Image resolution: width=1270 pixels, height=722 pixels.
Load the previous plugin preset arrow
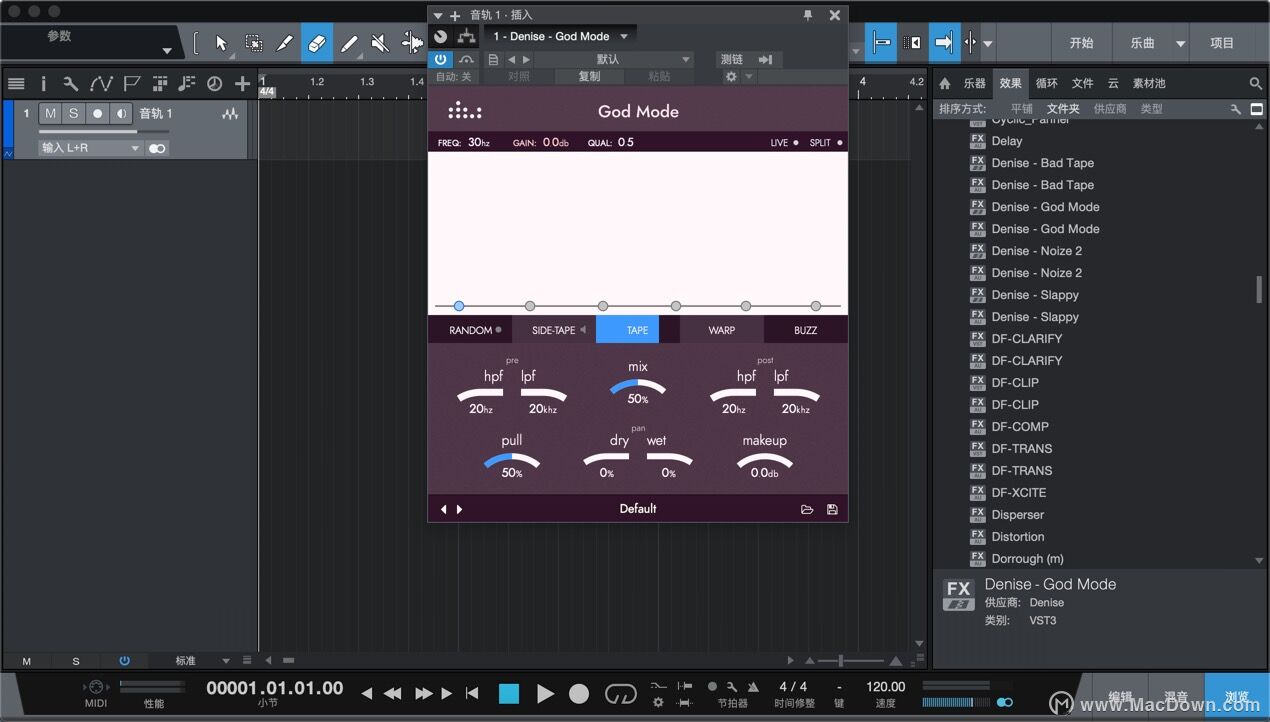(x=444, y=509)
